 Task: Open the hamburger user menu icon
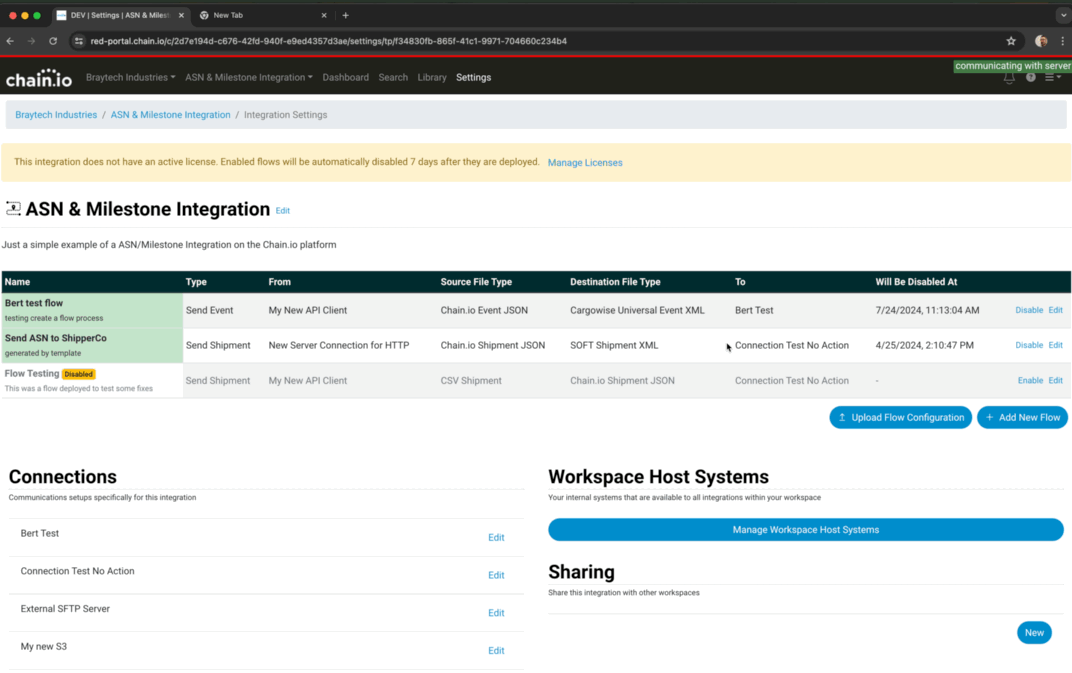pyautogui.click(x=1053, y=77)
